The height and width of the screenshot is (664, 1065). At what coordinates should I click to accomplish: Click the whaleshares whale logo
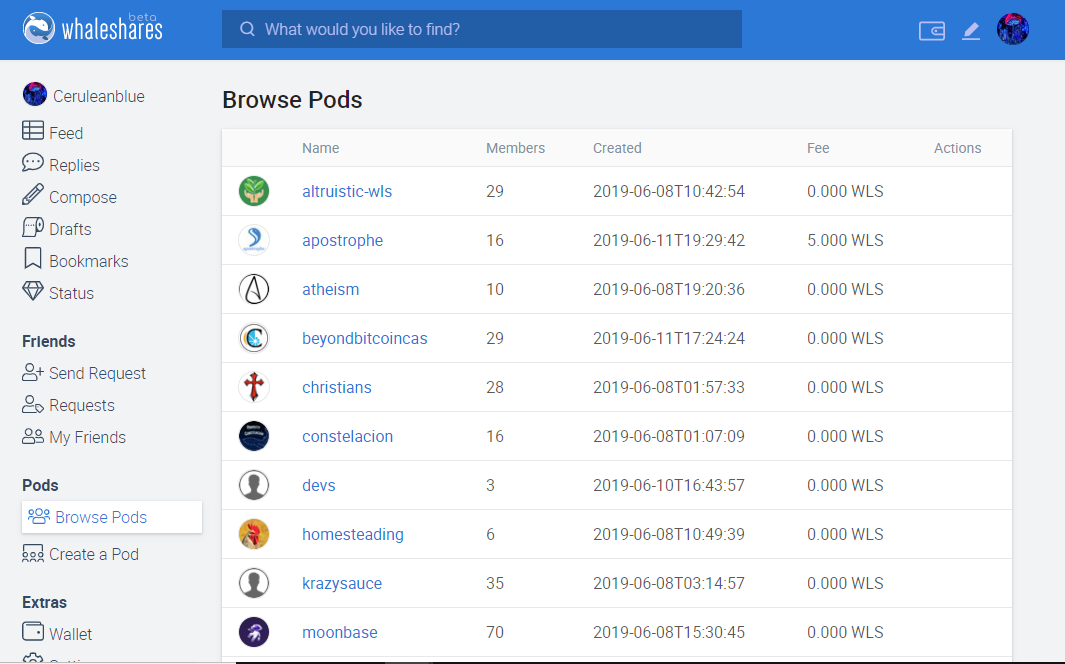(x=38, y=29)
